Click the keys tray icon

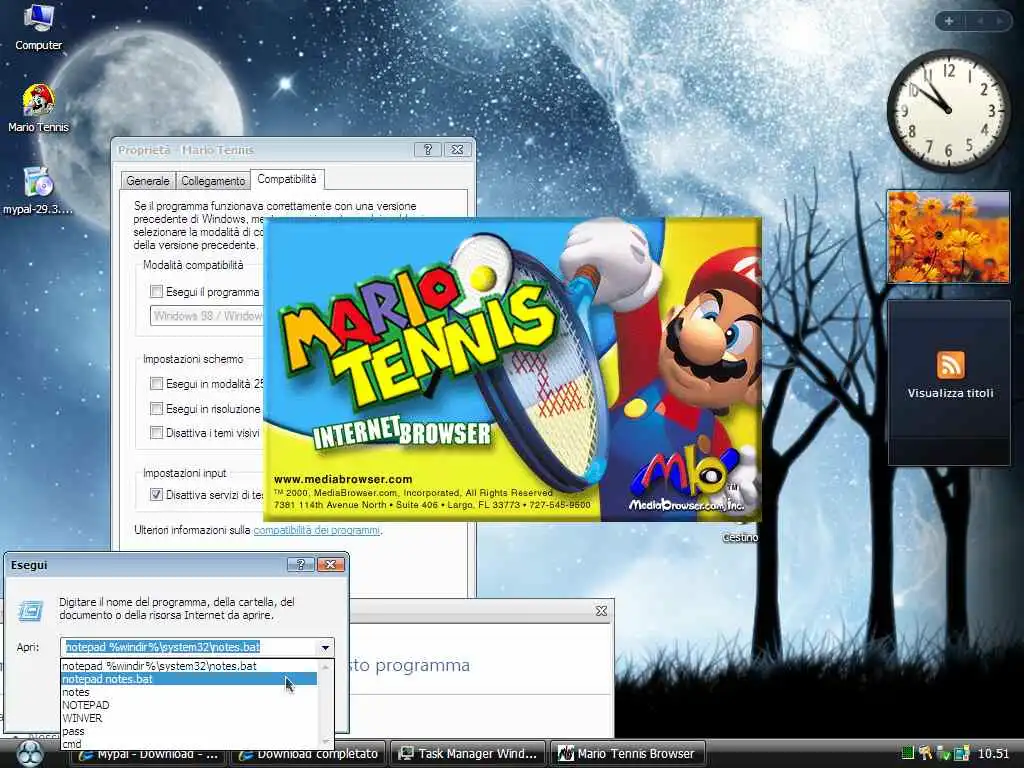(x=925, y=753)
